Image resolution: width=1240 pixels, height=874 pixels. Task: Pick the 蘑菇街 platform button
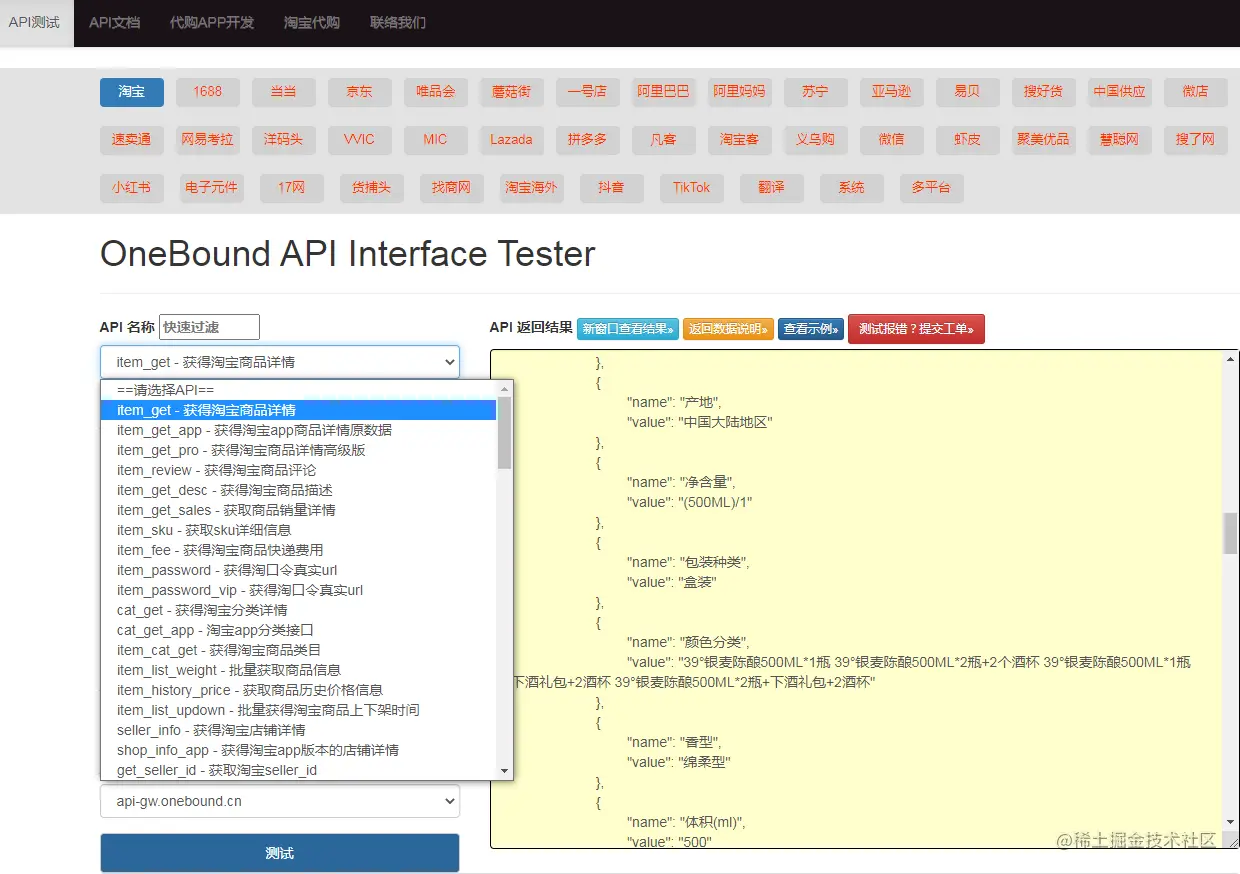point(512,92)
